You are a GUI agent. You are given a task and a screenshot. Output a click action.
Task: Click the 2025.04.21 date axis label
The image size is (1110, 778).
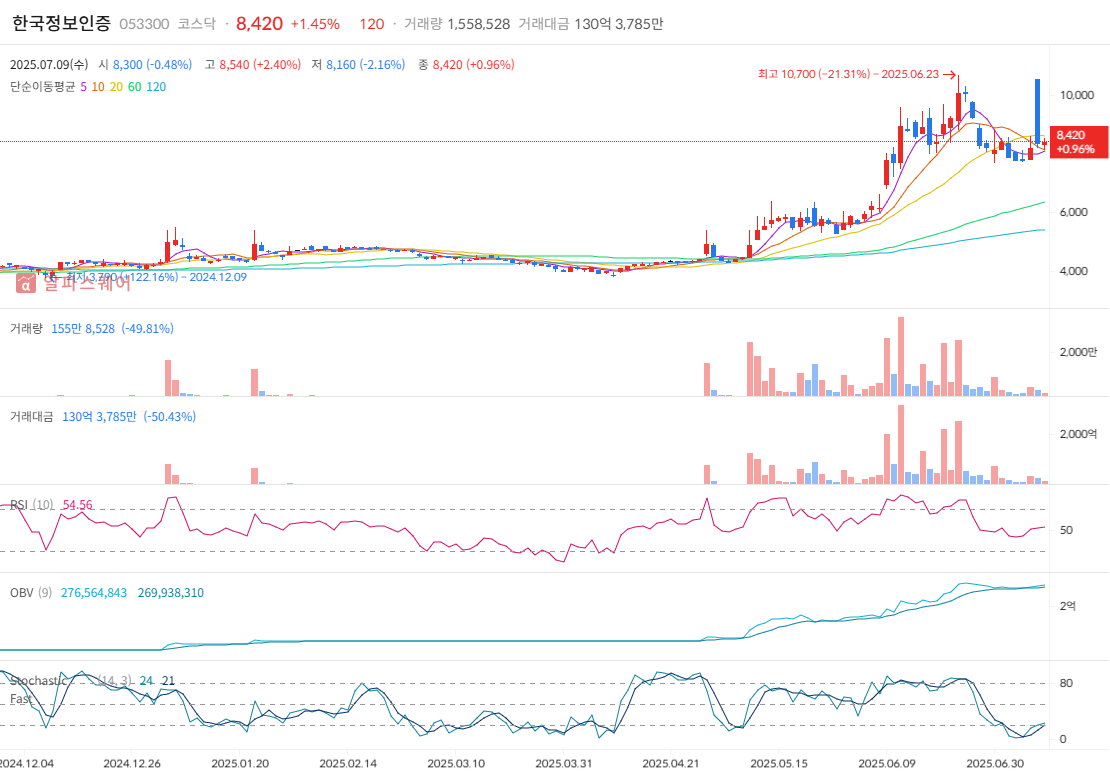coord(671,764)
